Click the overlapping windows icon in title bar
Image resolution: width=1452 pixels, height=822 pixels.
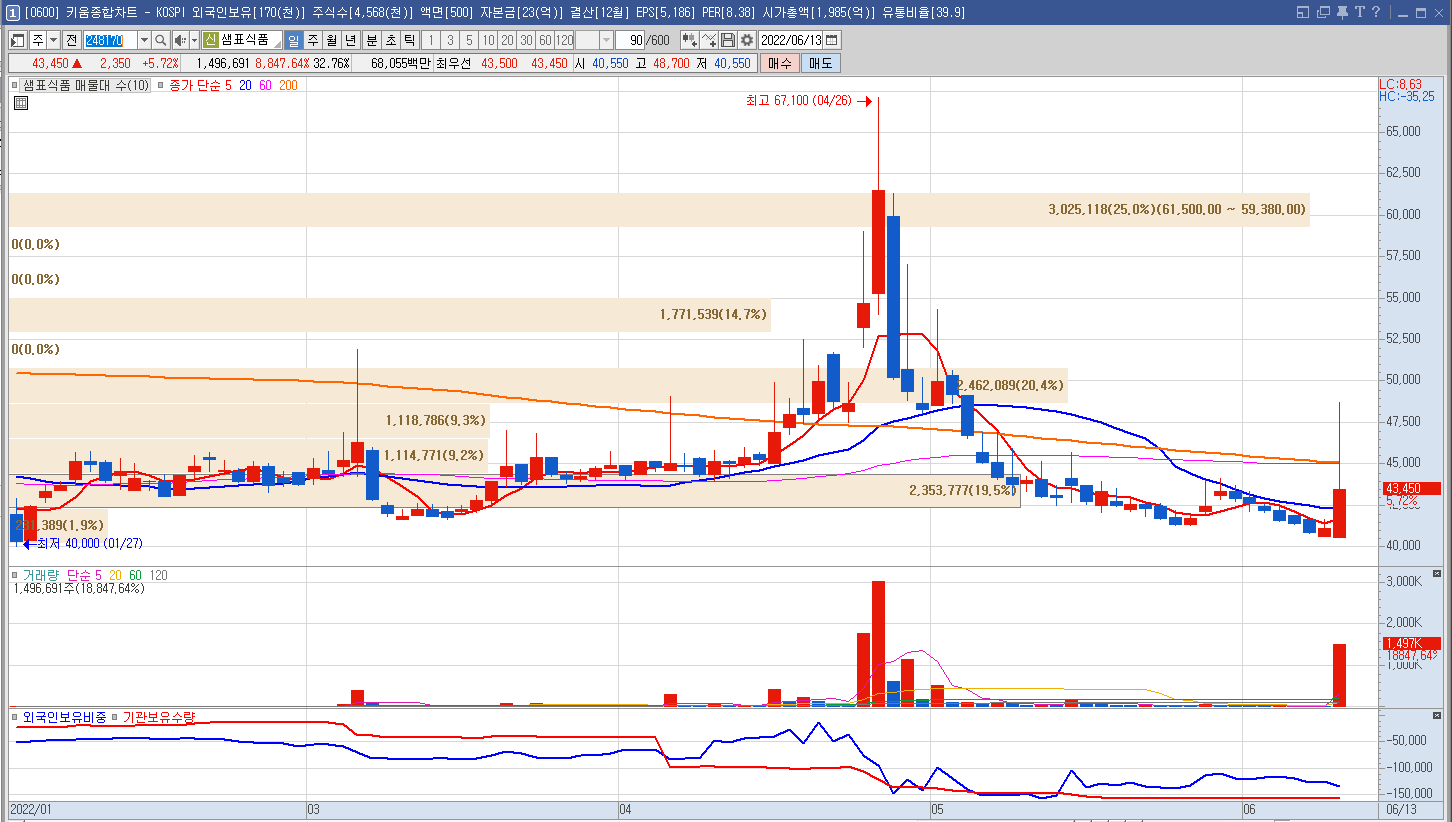pyautogui.click(x=1323, y=12)
